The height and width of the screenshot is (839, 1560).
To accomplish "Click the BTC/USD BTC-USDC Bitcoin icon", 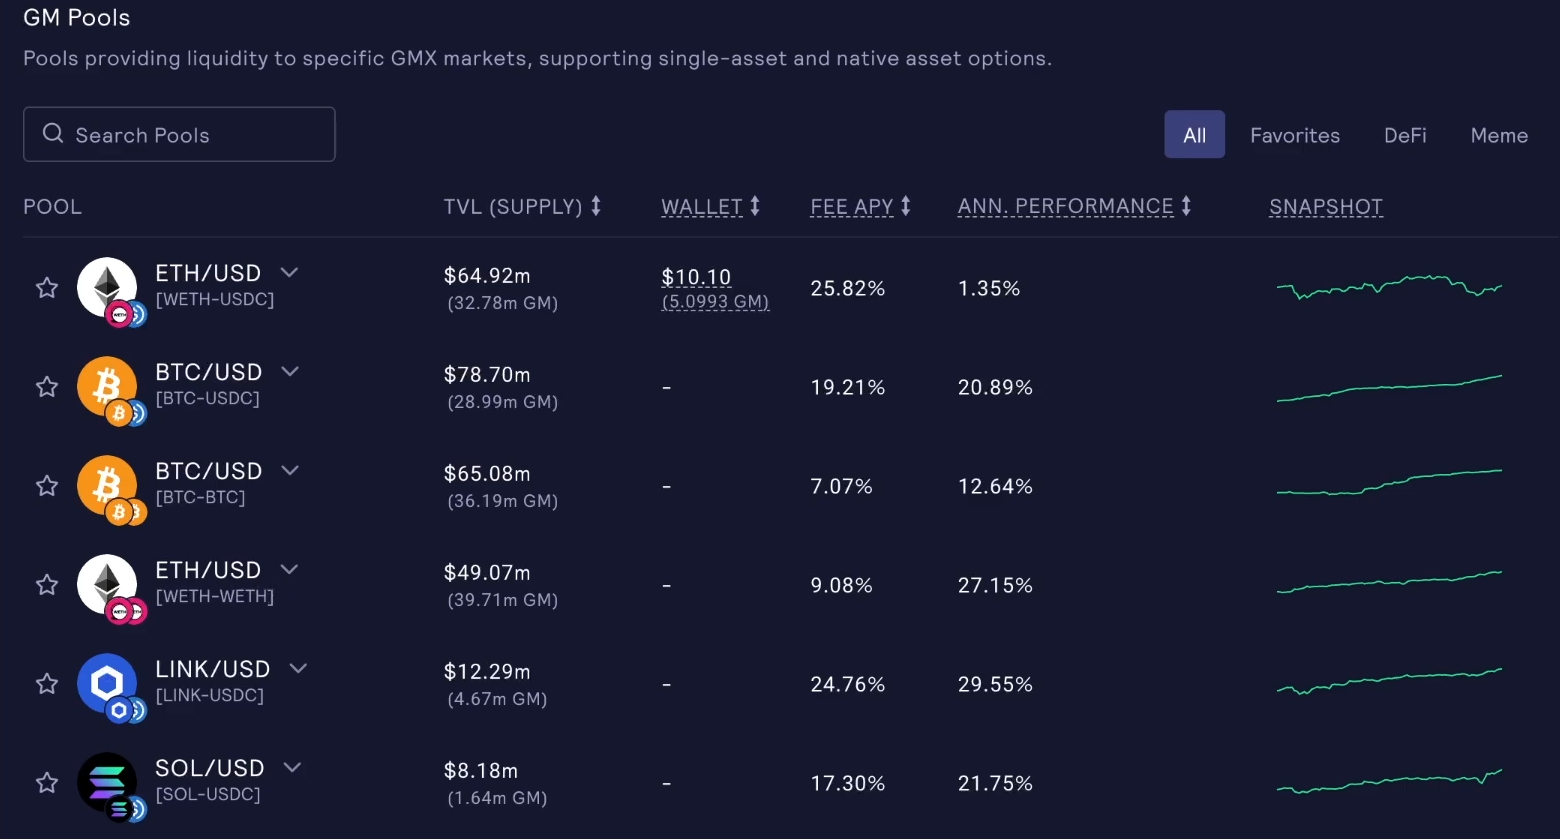I will point(107,387).
